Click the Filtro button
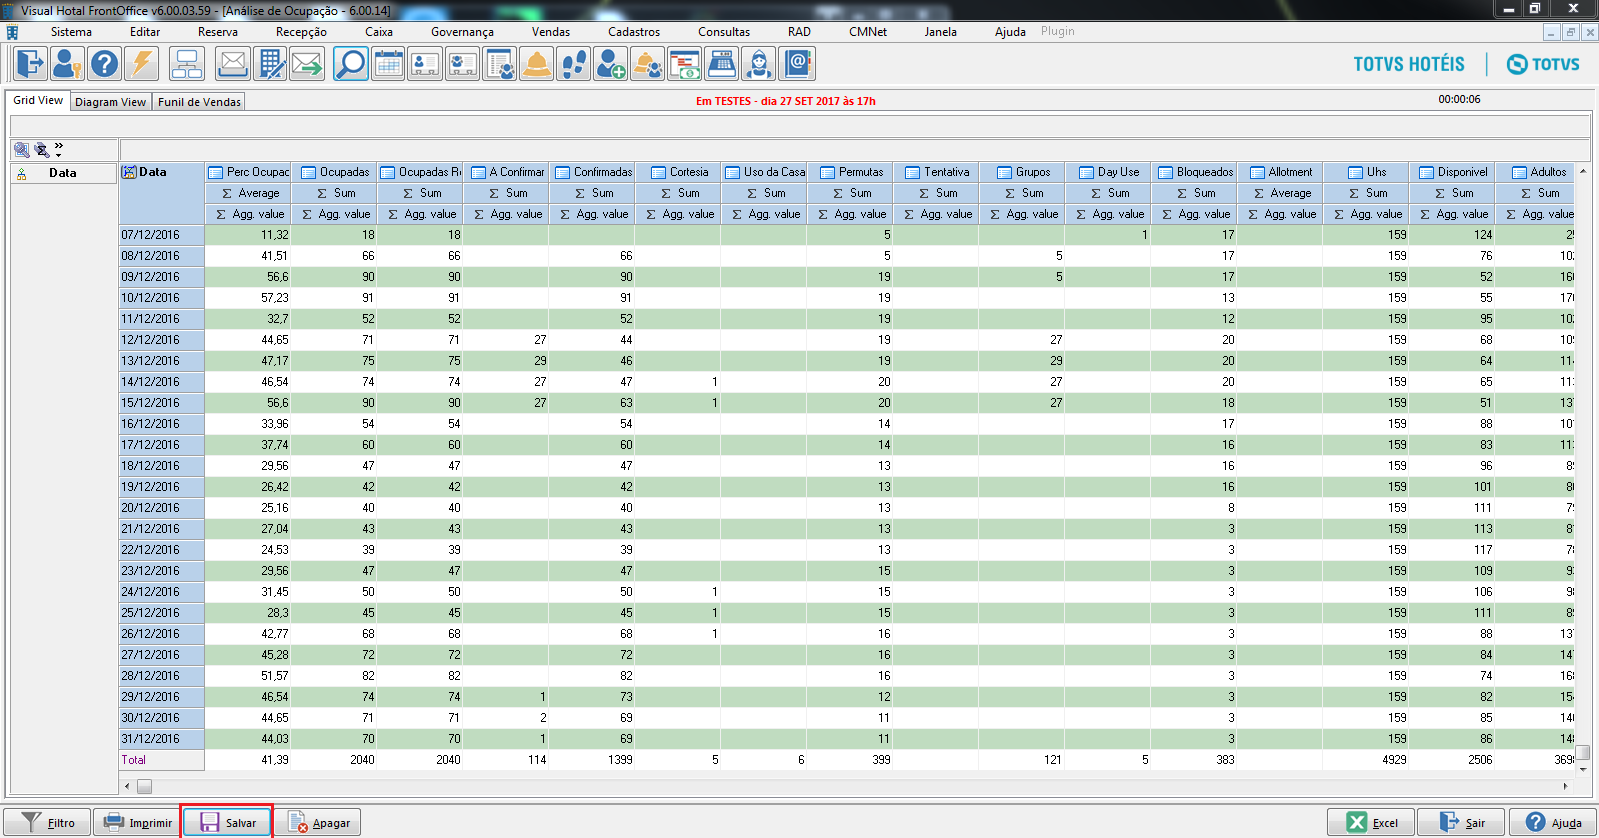 (x=47, y=823)
